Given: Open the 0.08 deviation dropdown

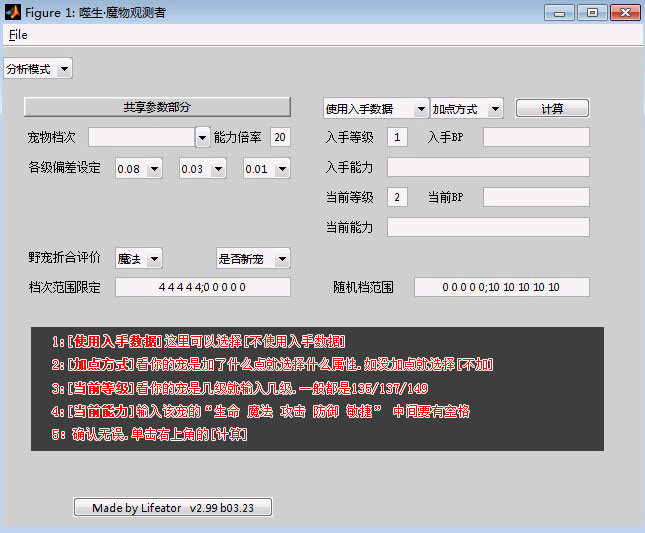Looking at the screenshot, I should tap(138, 169).
